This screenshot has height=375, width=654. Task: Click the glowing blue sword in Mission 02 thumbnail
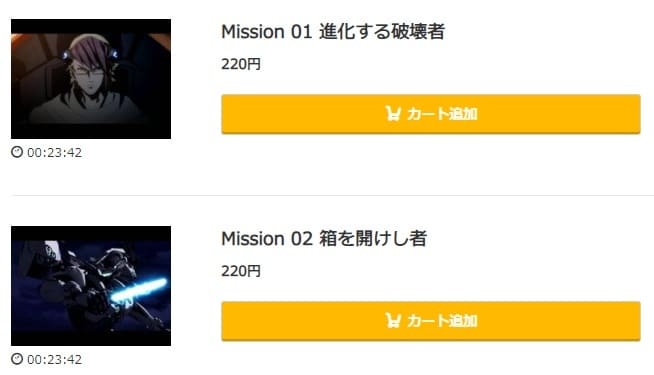pos(139,289)
